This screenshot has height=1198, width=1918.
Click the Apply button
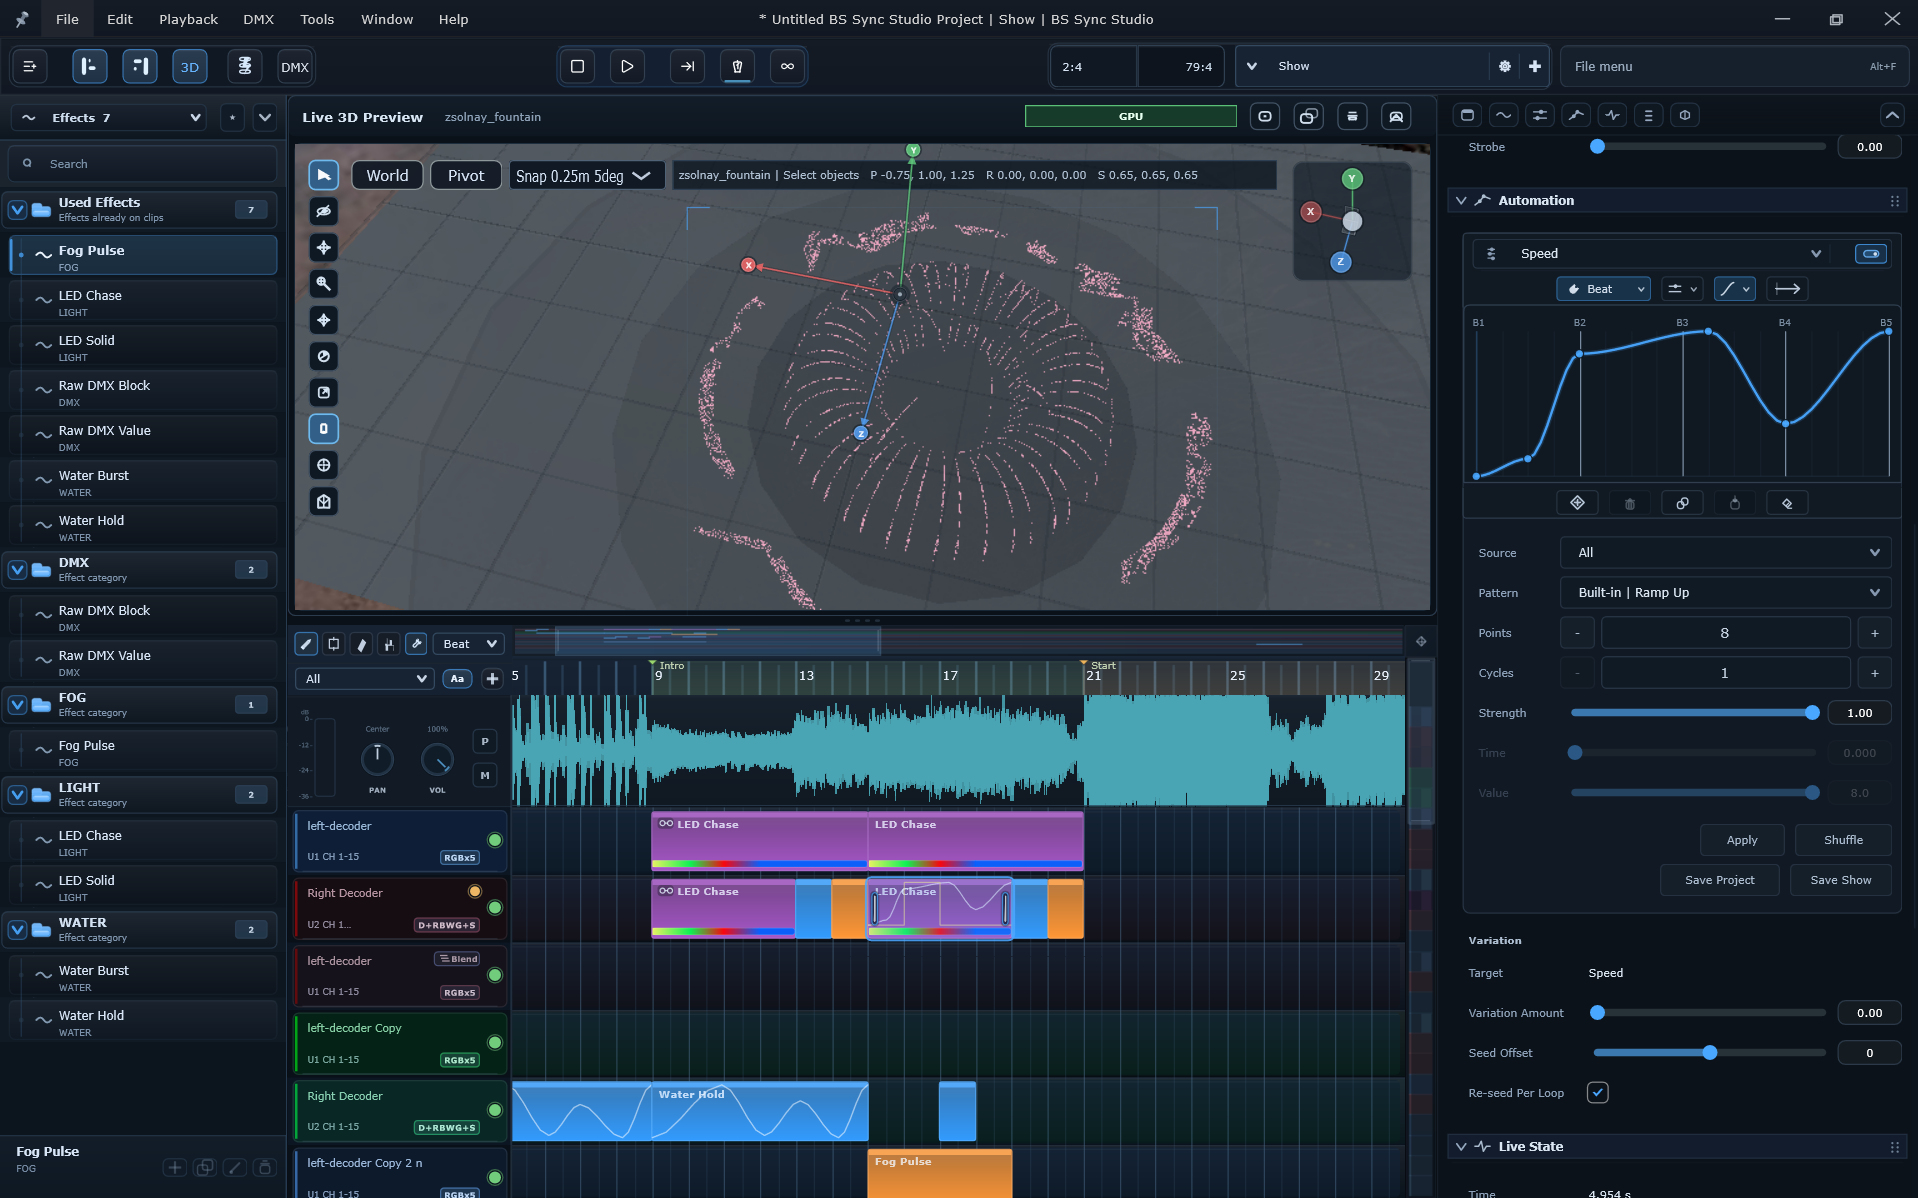click(1742, 840)
